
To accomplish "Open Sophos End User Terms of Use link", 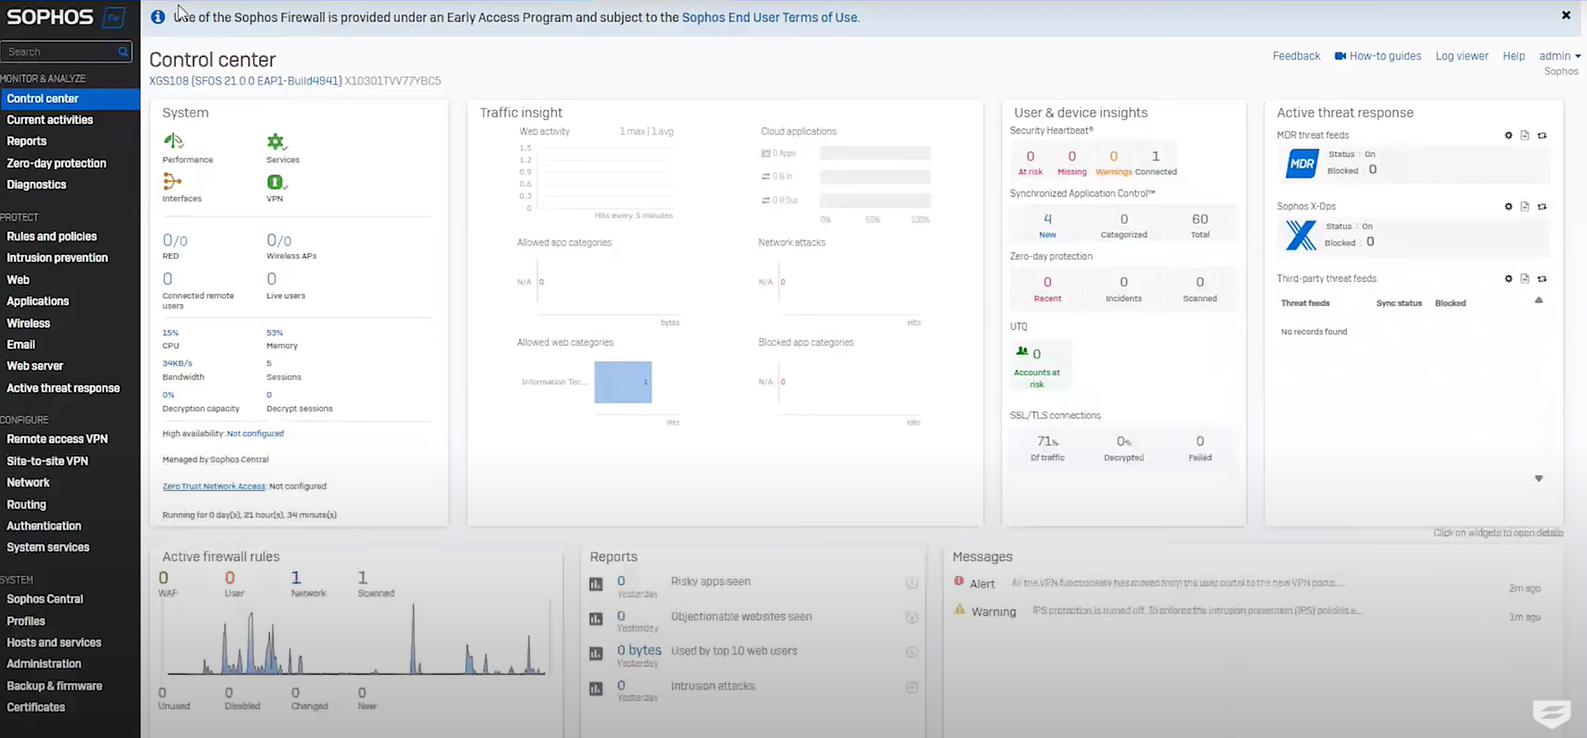I will point(770,17).
